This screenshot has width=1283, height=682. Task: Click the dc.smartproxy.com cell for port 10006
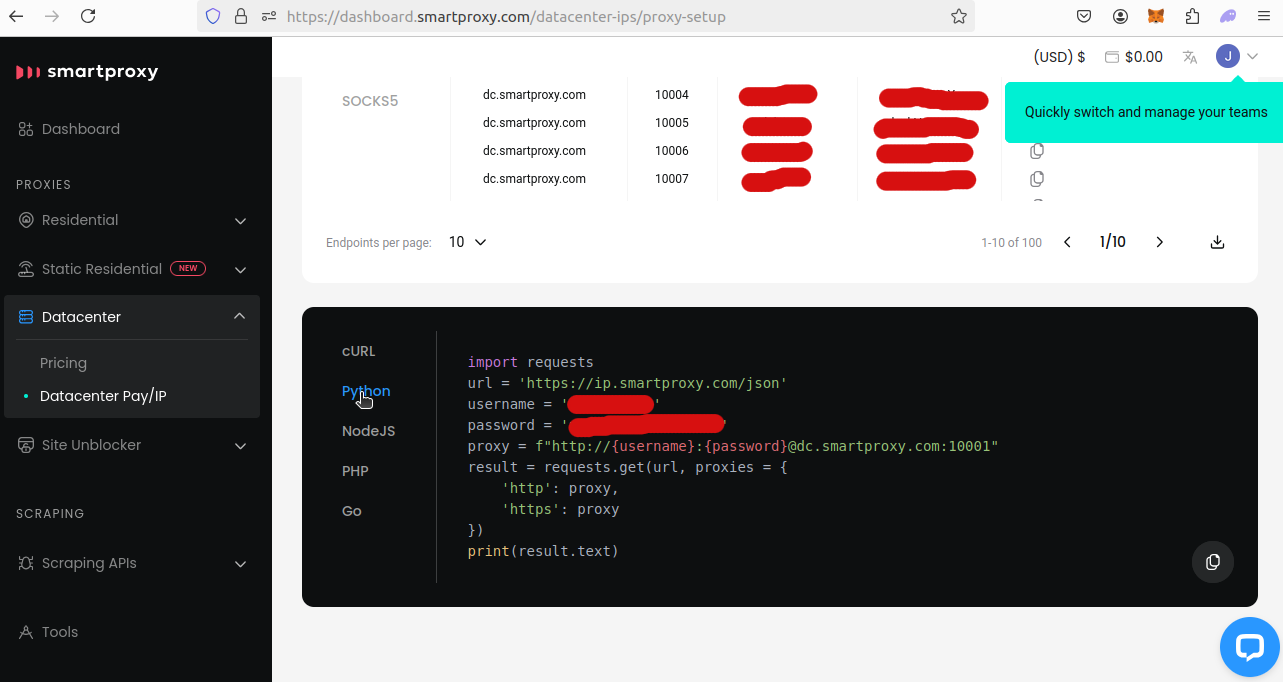534,151
